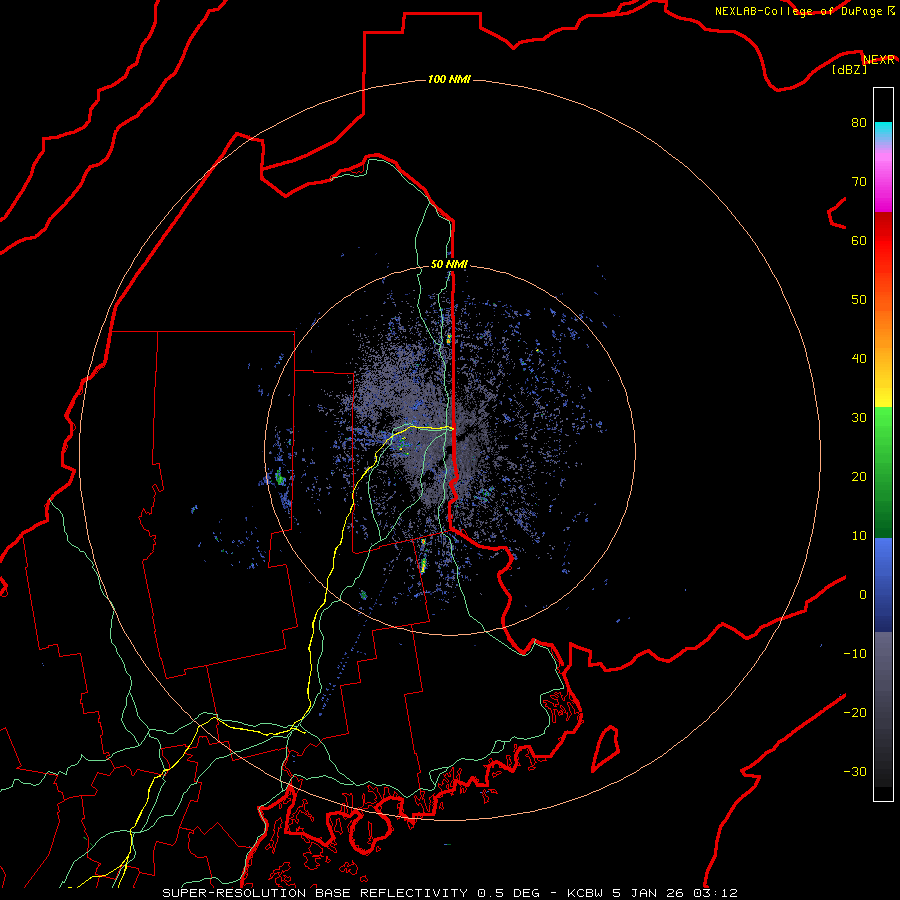Click the 30 value on dBZ scale

[859, 417]
